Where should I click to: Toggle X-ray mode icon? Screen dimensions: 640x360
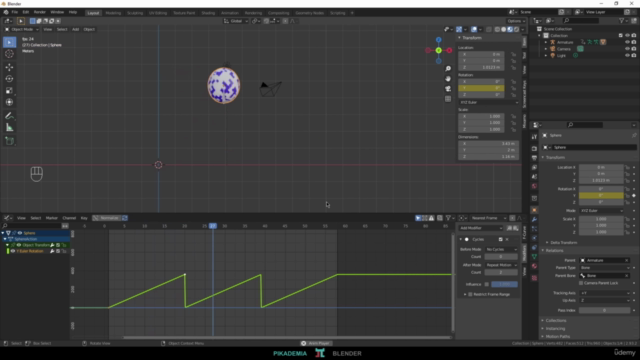489,29
